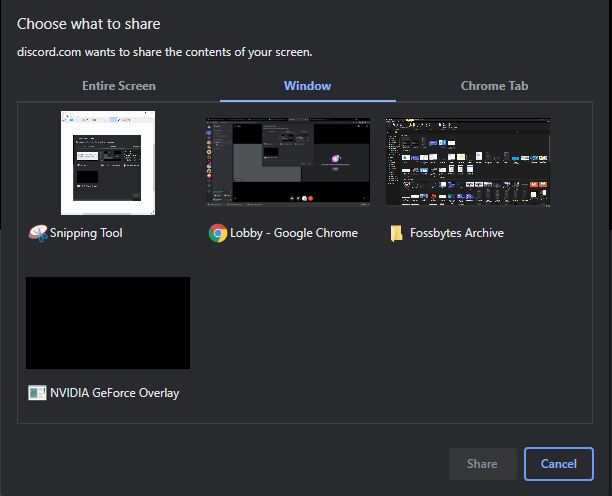Cancel the screen sharing dialog
Viewport: 612px width, 496px height.
tap(558, 464)
